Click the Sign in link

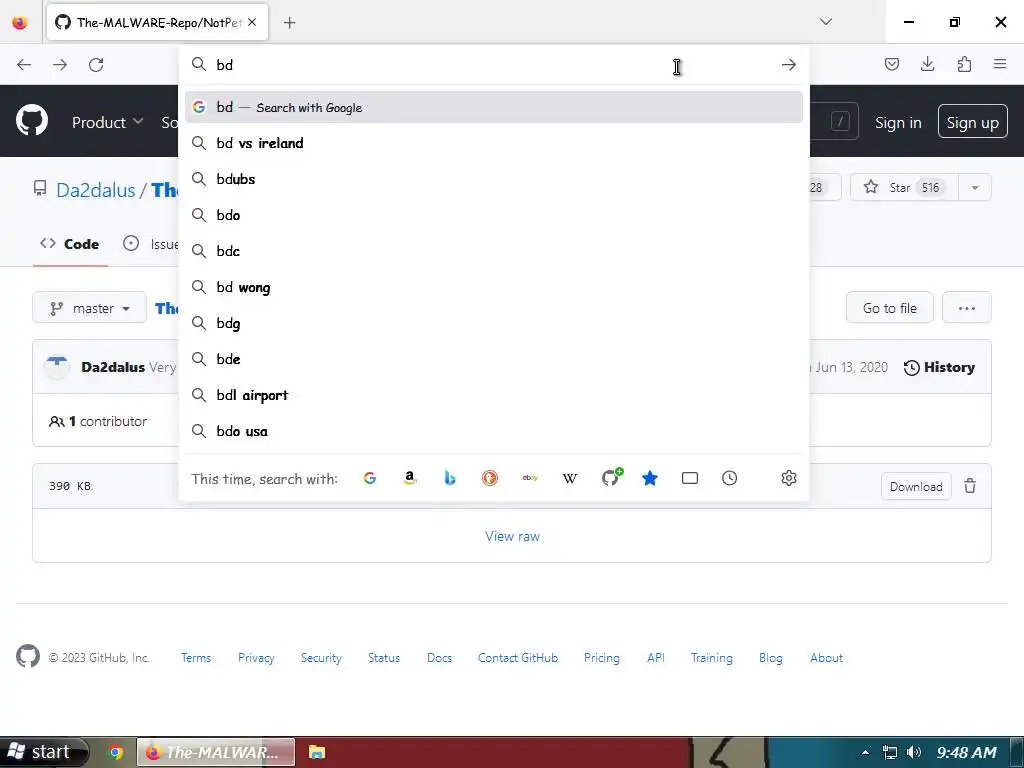point(898,123)
